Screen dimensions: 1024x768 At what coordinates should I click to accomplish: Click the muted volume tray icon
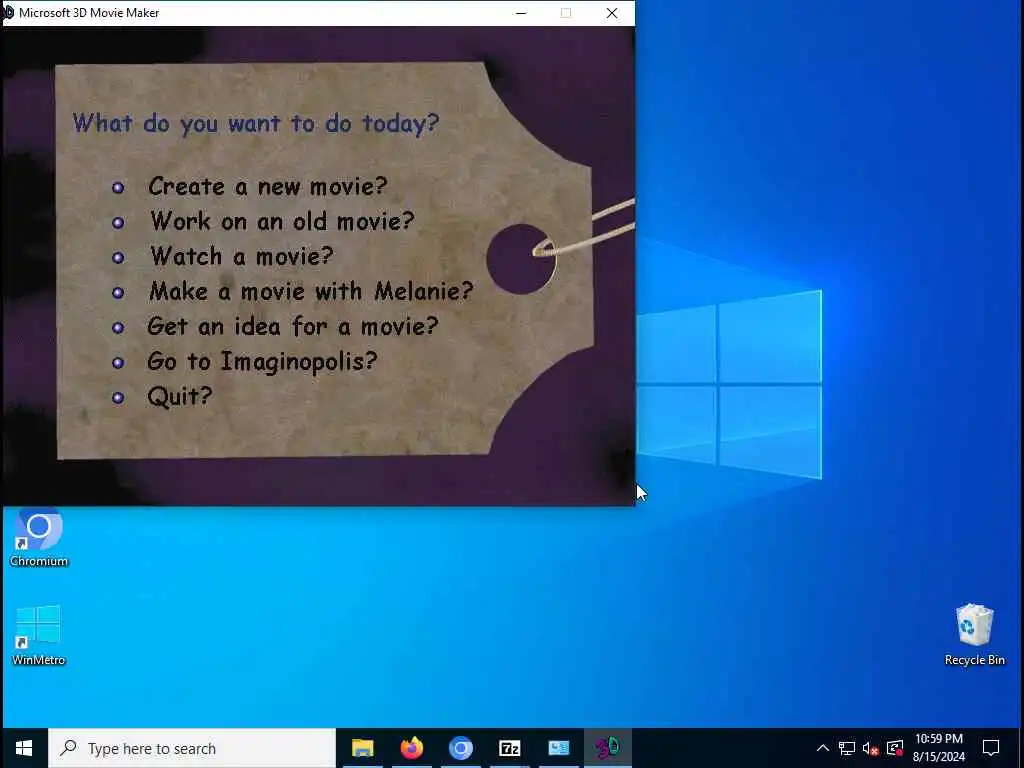(x=870, y=748)
